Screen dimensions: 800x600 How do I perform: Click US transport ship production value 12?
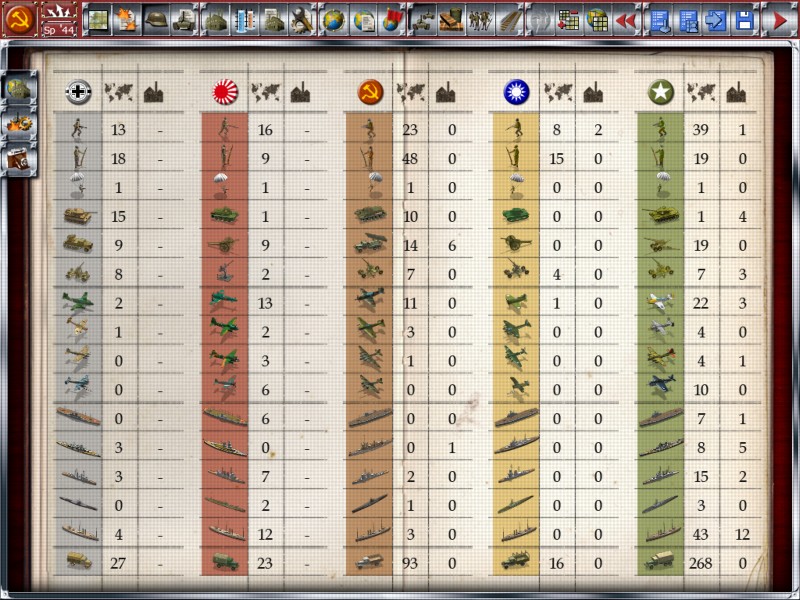click(742, 534)
